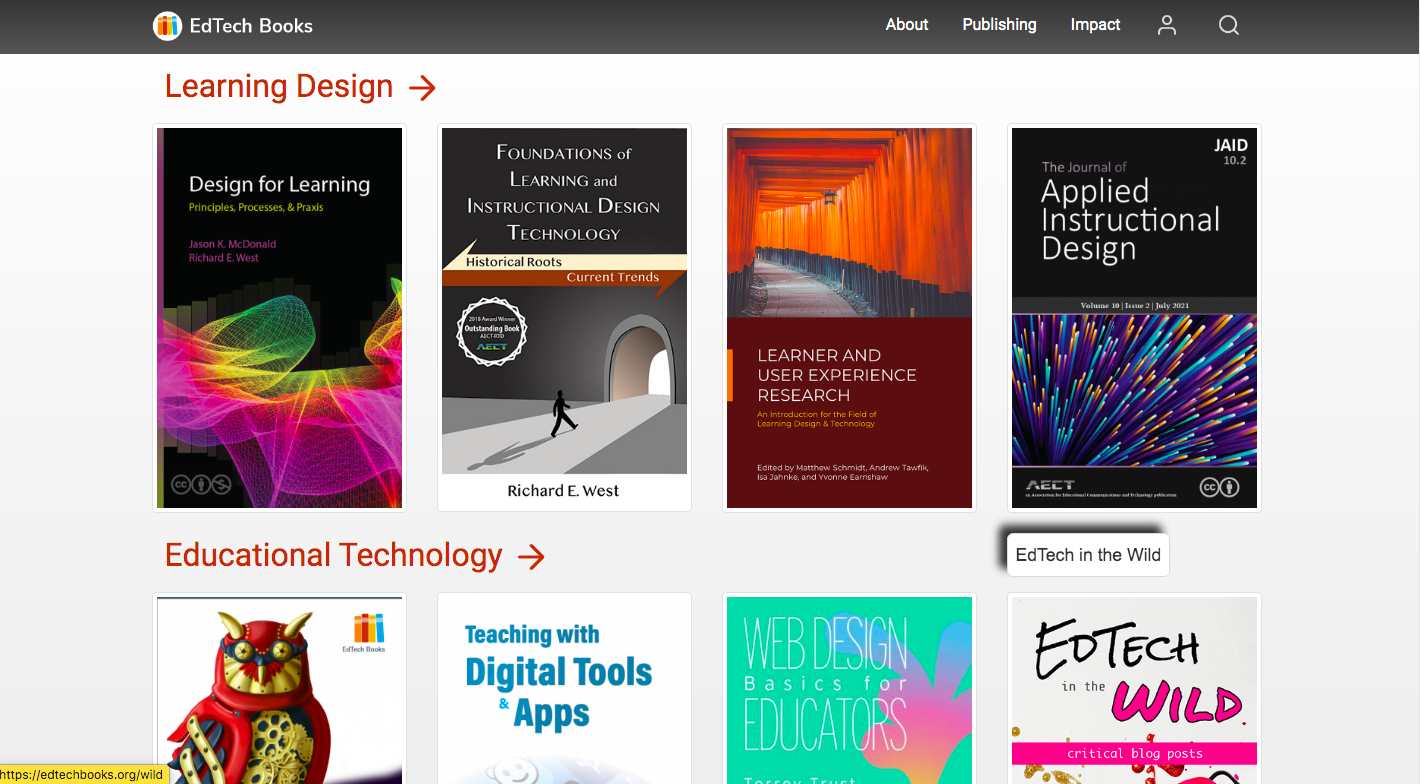Open the About menu
Screen dimensions: 1420x784
coord(907,25)
